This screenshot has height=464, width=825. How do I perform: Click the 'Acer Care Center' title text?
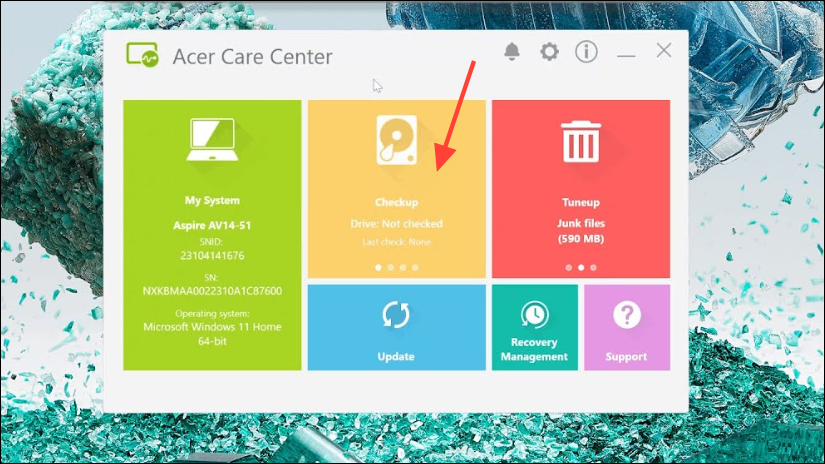[x=253, y=57]
